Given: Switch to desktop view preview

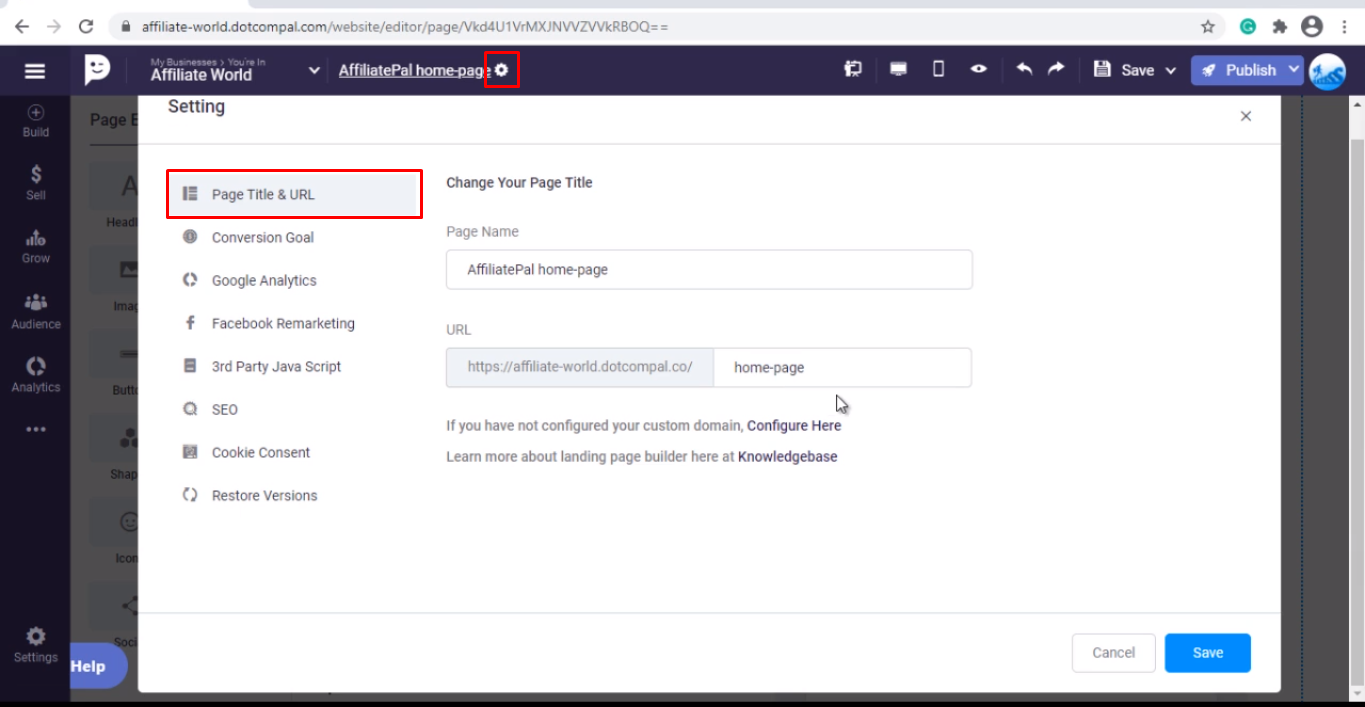Looking at the screenshot, I should click(x=898, y=69).
